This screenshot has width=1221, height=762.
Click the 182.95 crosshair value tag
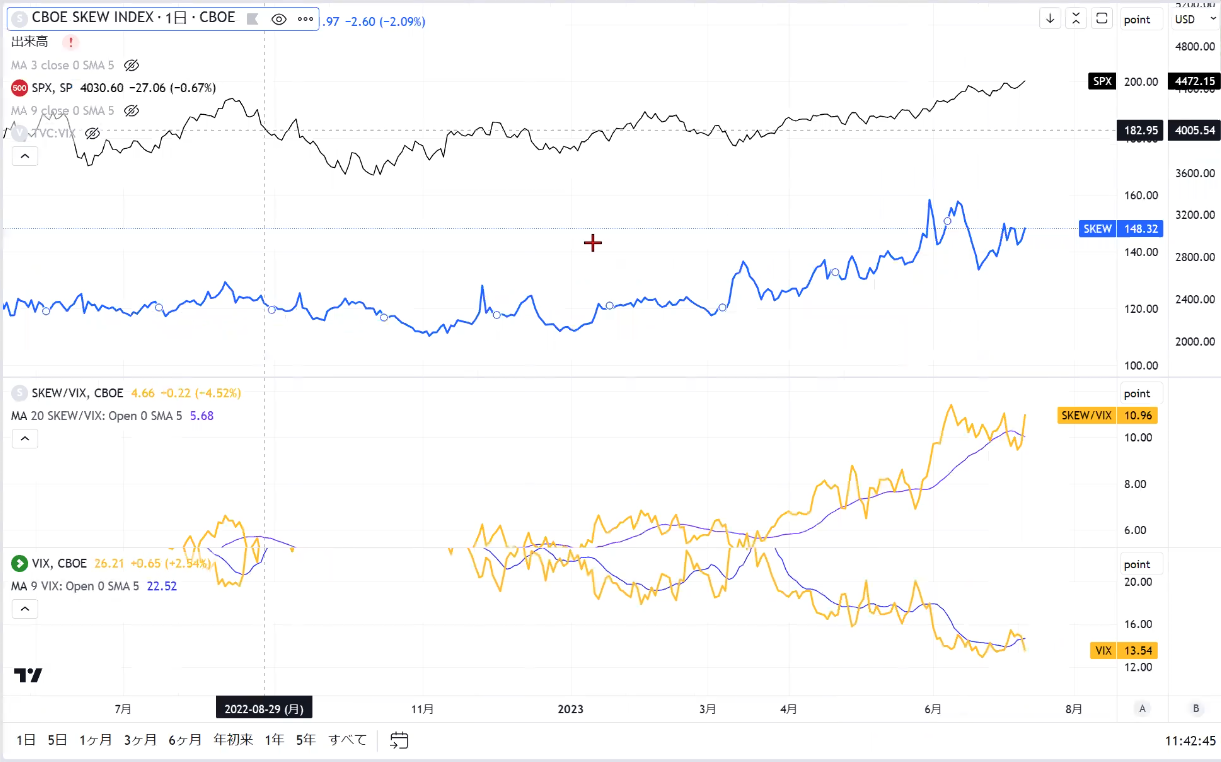coord(1140,130)
